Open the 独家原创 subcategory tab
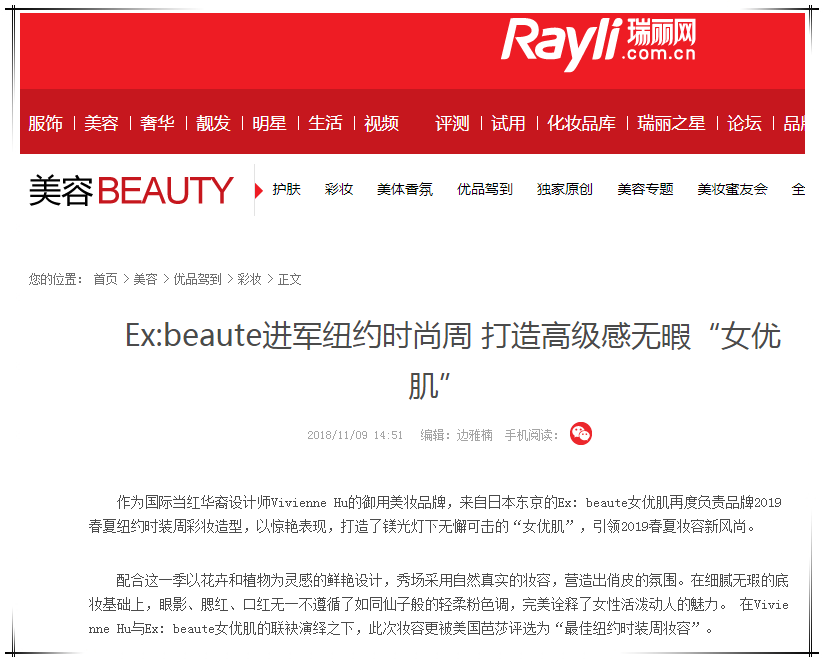Viewport: 824px width, 662px height. tap(564, 189)
